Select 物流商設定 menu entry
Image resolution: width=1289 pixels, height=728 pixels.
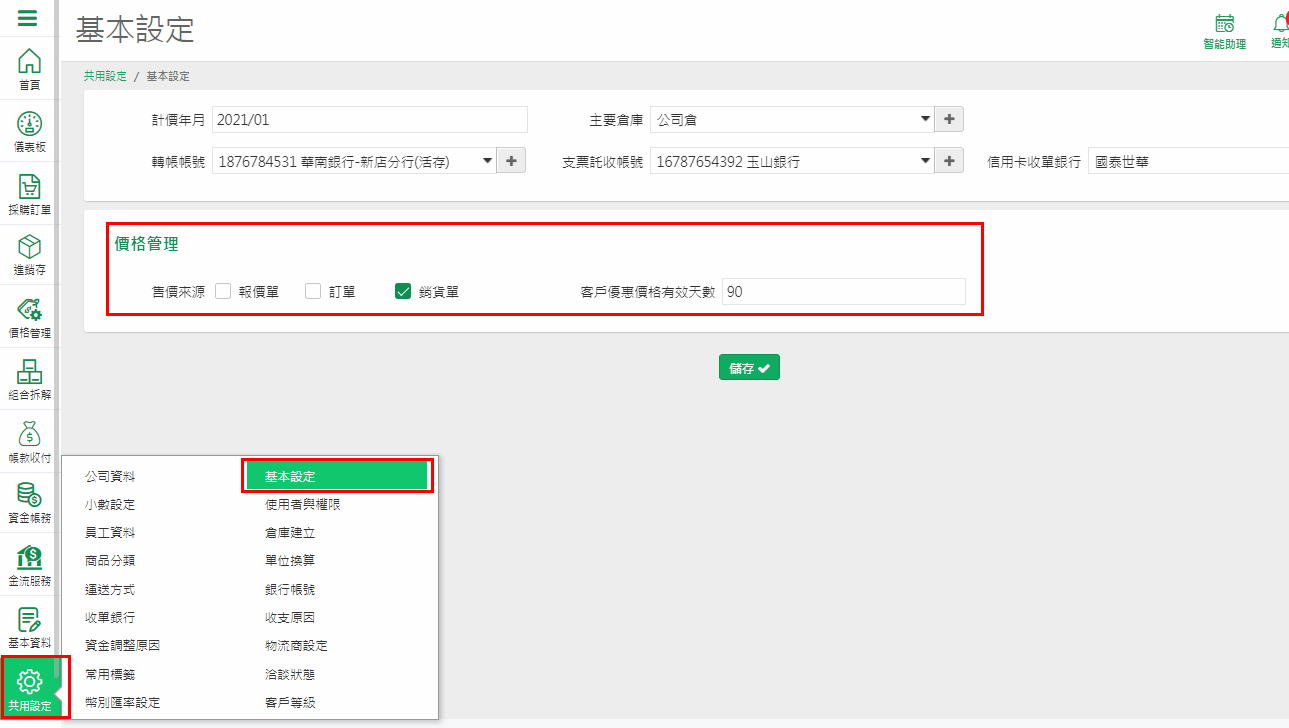(x=296, y=645)
